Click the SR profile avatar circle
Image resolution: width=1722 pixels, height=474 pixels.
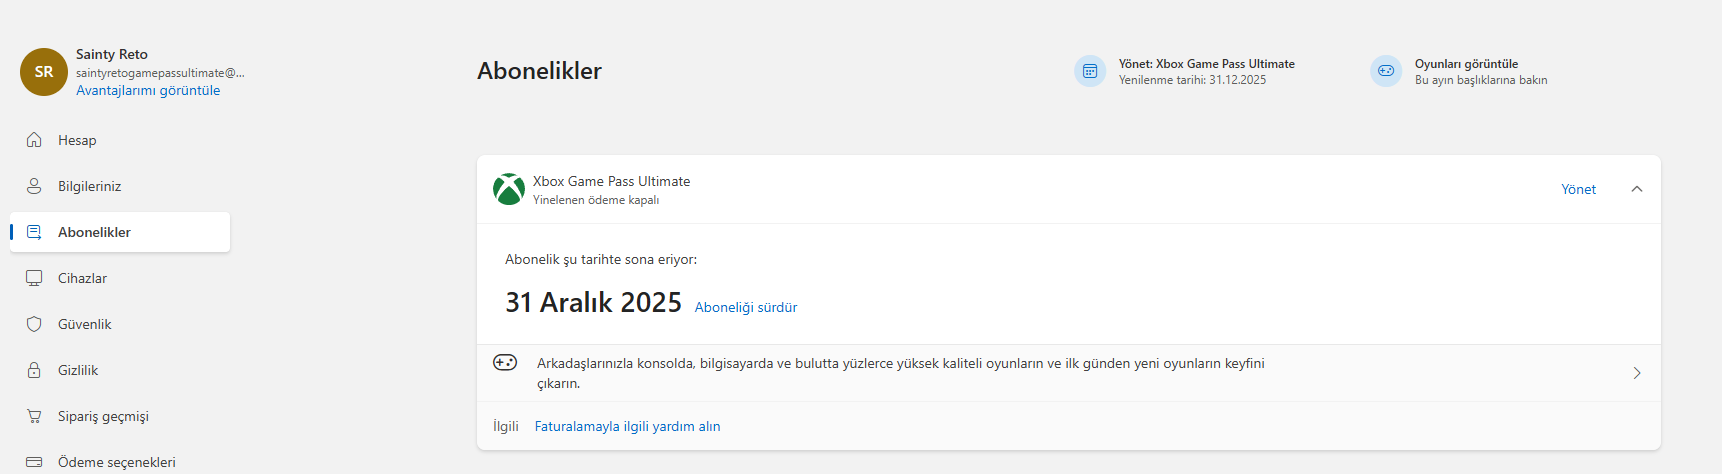point(44,72)
